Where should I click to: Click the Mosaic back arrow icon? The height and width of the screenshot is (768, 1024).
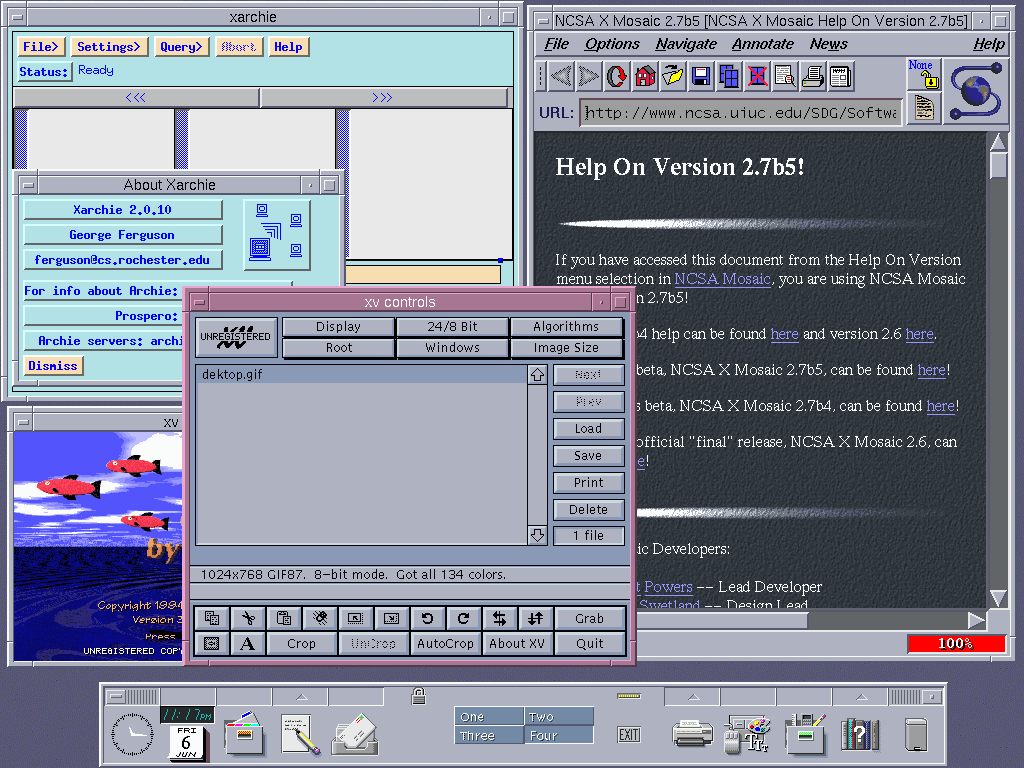pyautogui.click(x=561, y=76)
